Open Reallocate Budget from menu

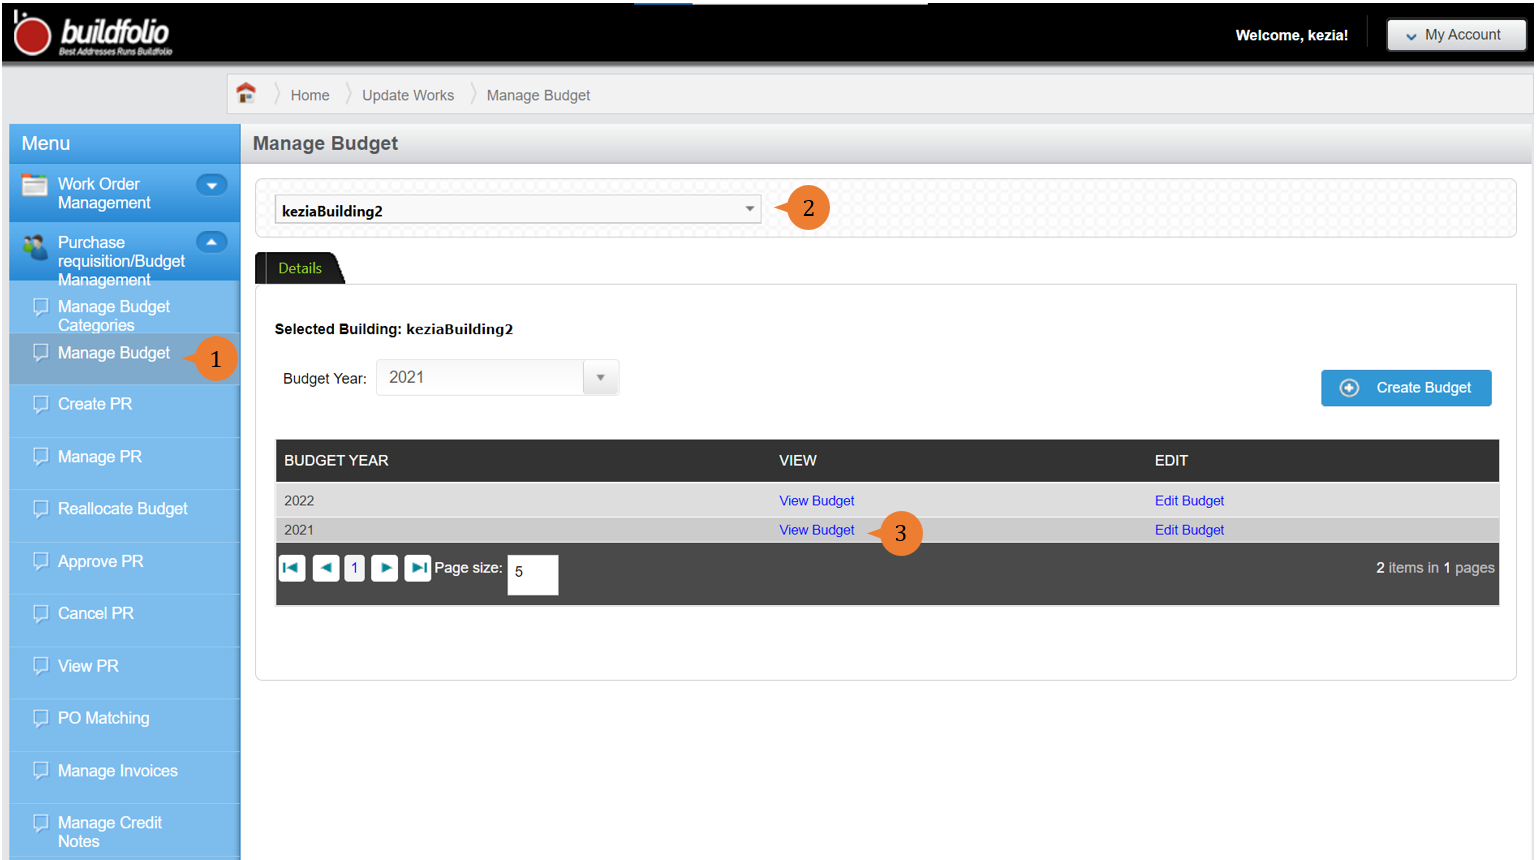tap(123, 509)
